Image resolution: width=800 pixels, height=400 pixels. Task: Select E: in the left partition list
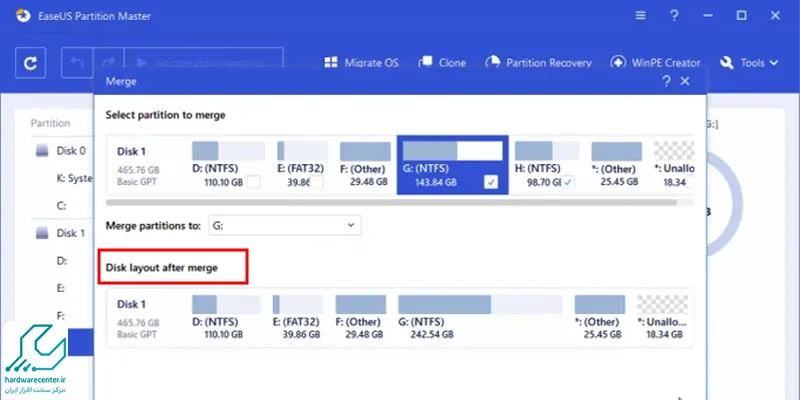pyautogui.click(x=61, y=288)
